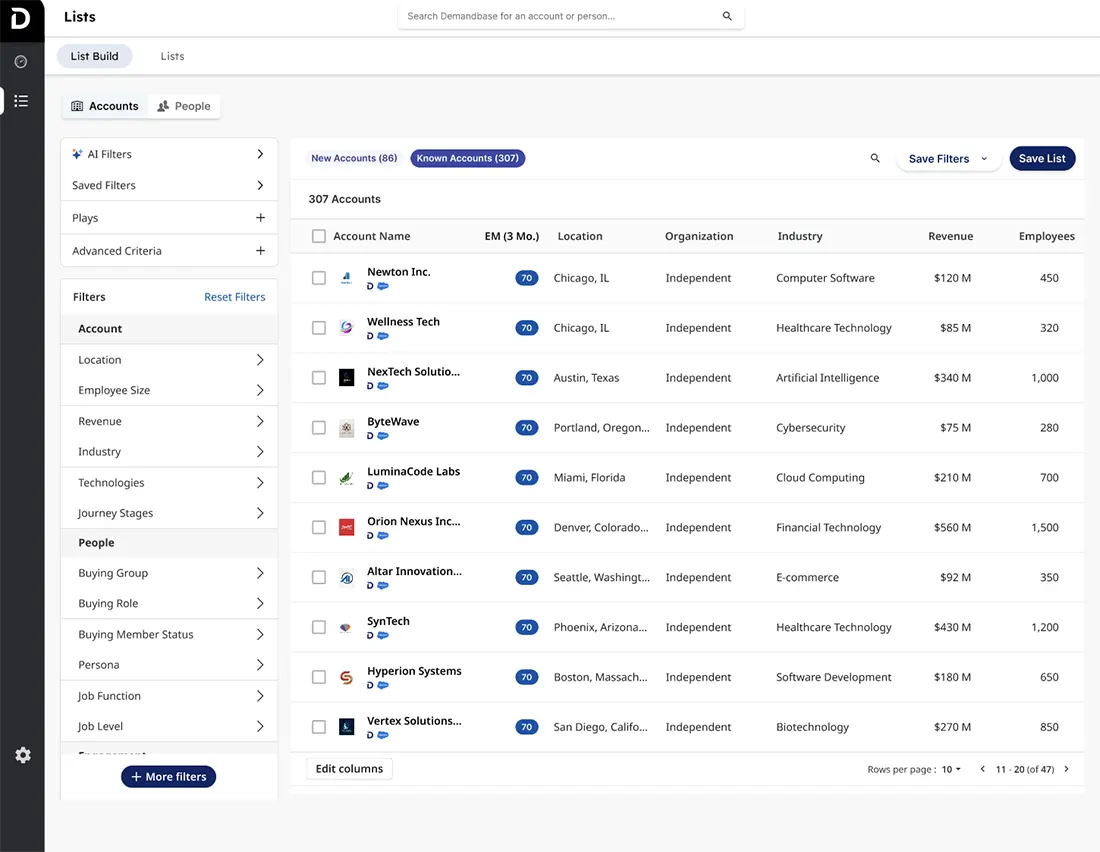The width and height of the screenshot is (1100, 852).
Task: Show Known Accounts (307) tab
Action: (467, 158)
